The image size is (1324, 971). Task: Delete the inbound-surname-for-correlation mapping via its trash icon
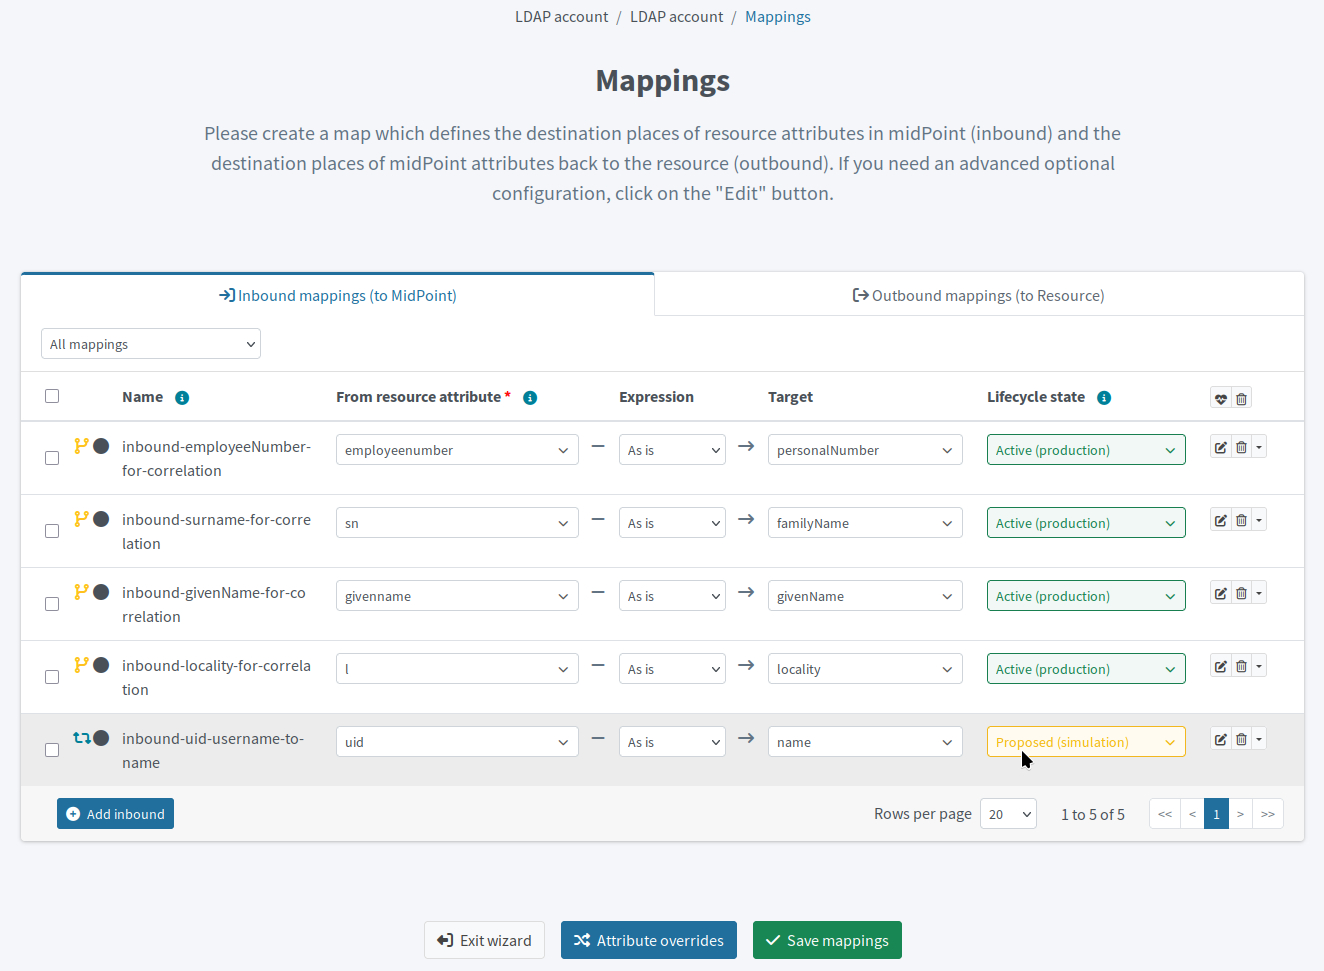click(x=1241, y=519)
